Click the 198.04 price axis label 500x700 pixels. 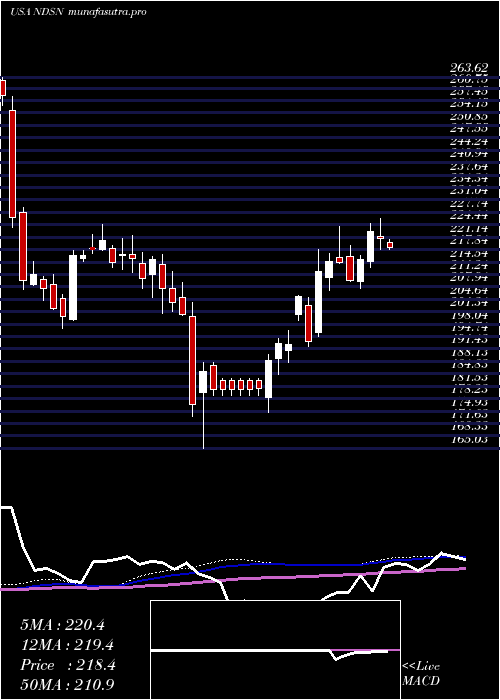click(469, 315)
